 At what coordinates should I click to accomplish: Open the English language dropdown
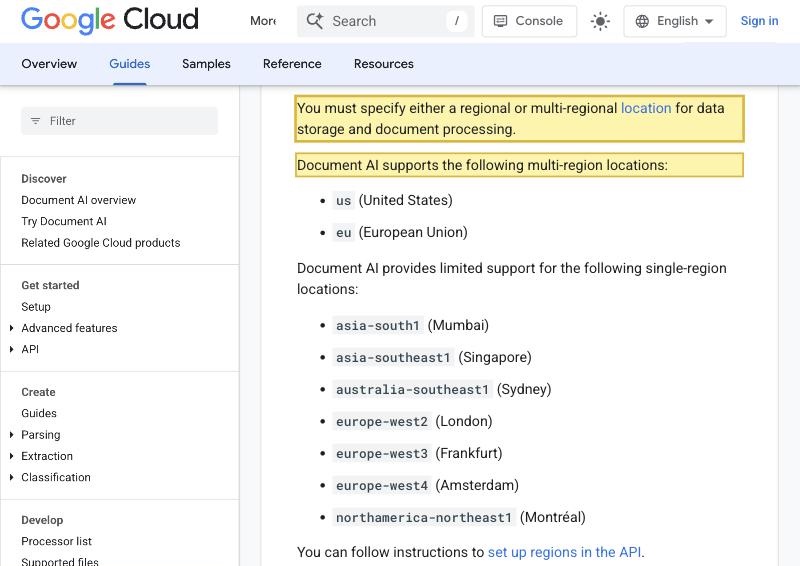pos(674,21)
